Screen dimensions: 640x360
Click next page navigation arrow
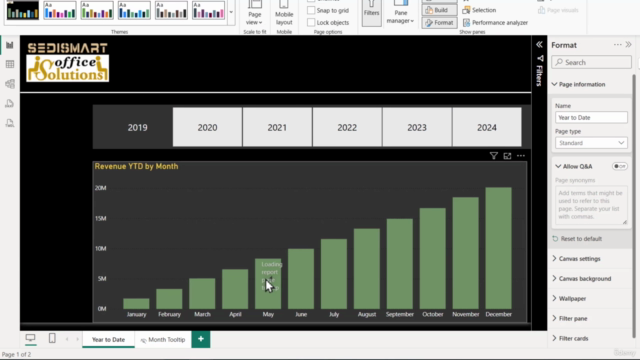tap(77, 339)
